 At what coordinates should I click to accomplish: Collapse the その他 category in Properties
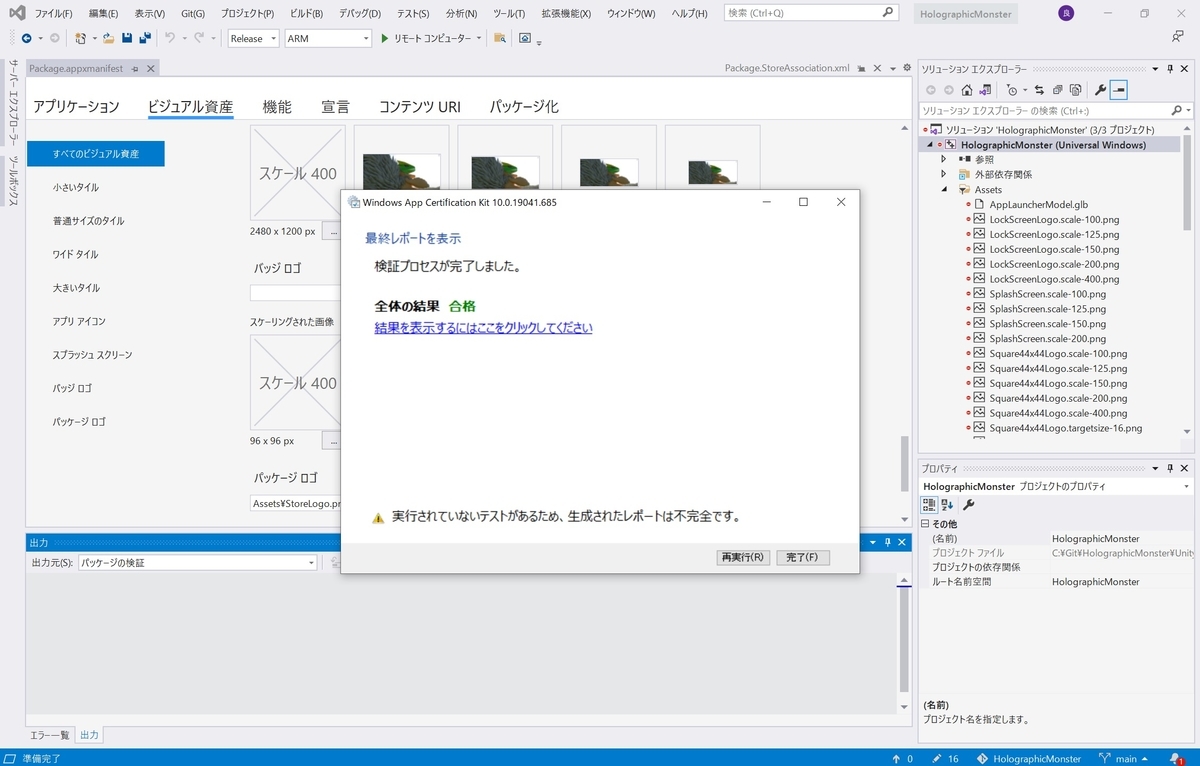(x=925, y=524)
